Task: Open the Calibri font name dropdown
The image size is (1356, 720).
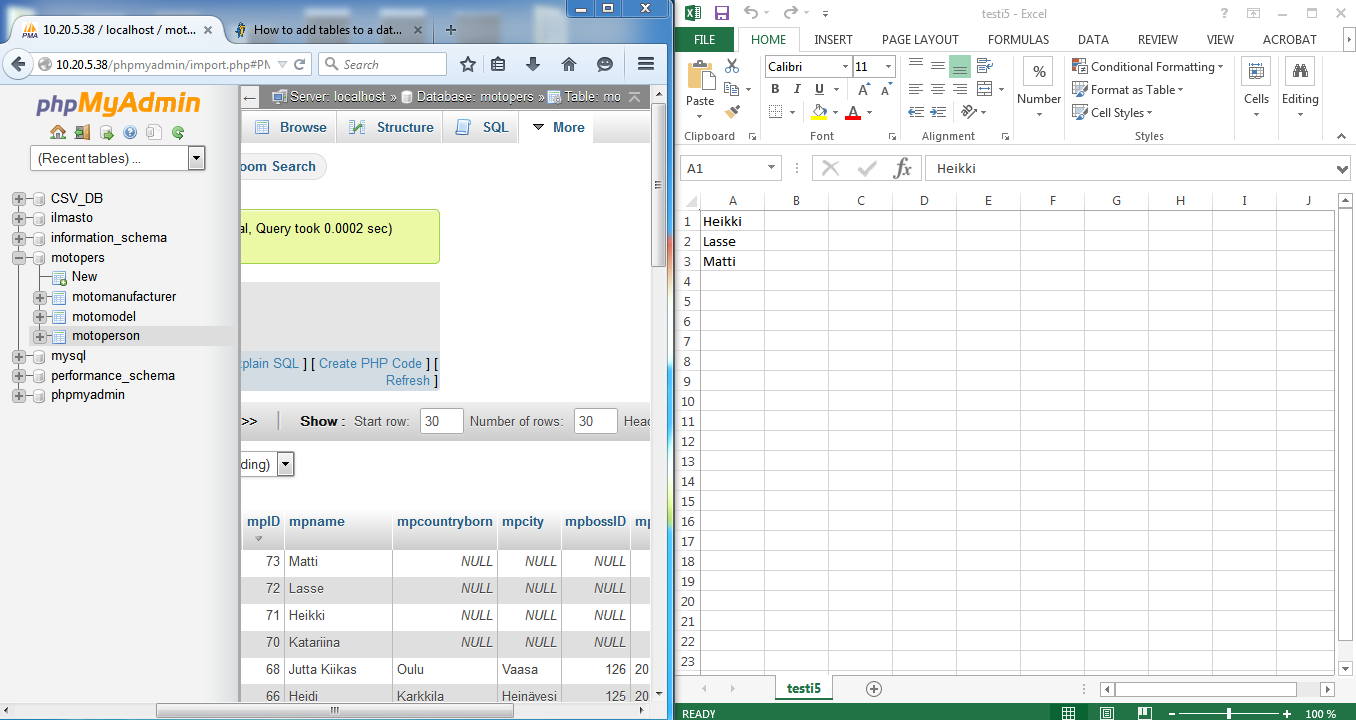Action: pyautogui.click(x=845, y=66)
